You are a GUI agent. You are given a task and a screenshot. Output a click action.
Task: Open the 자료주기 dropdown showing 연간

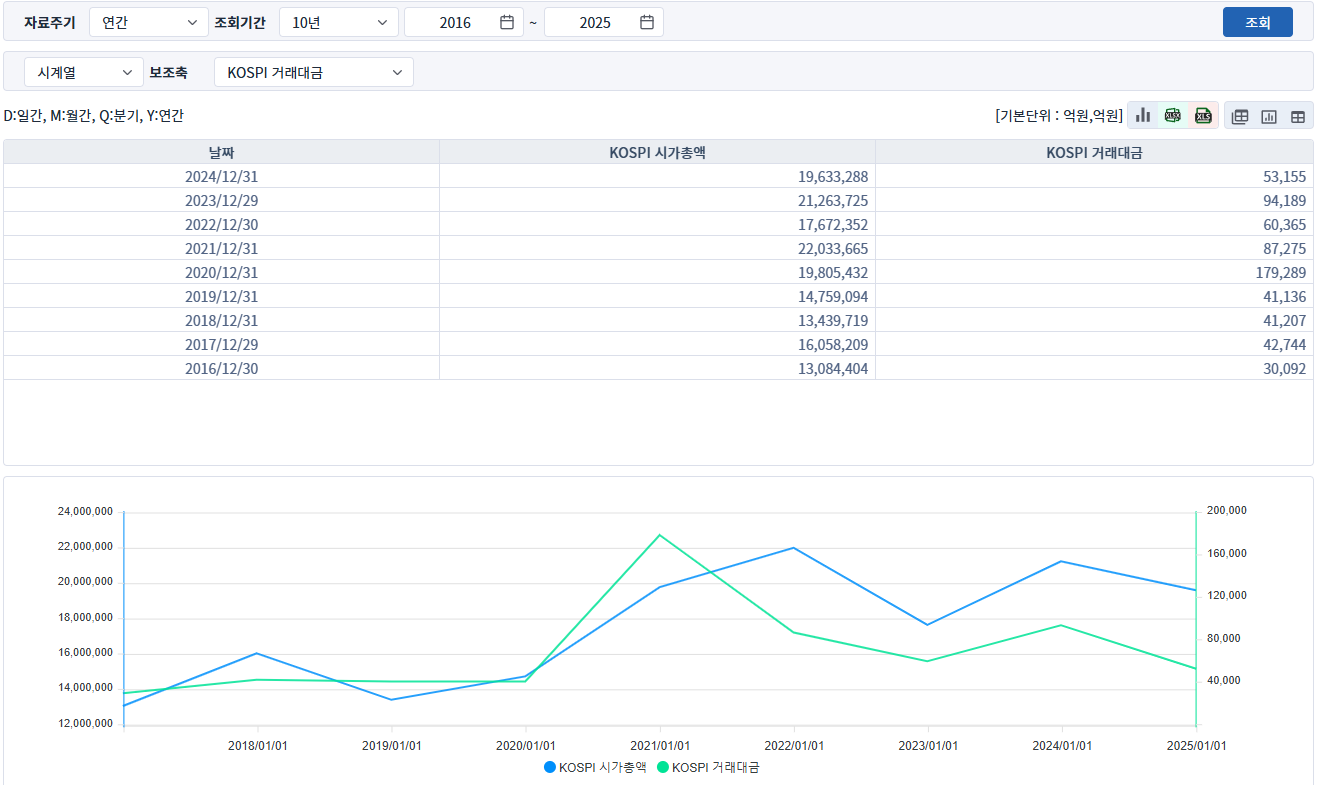point(149,22)
